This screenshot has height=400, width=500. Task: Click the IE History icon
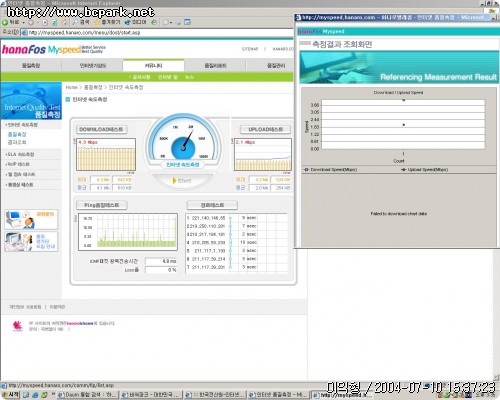point(154,22)
